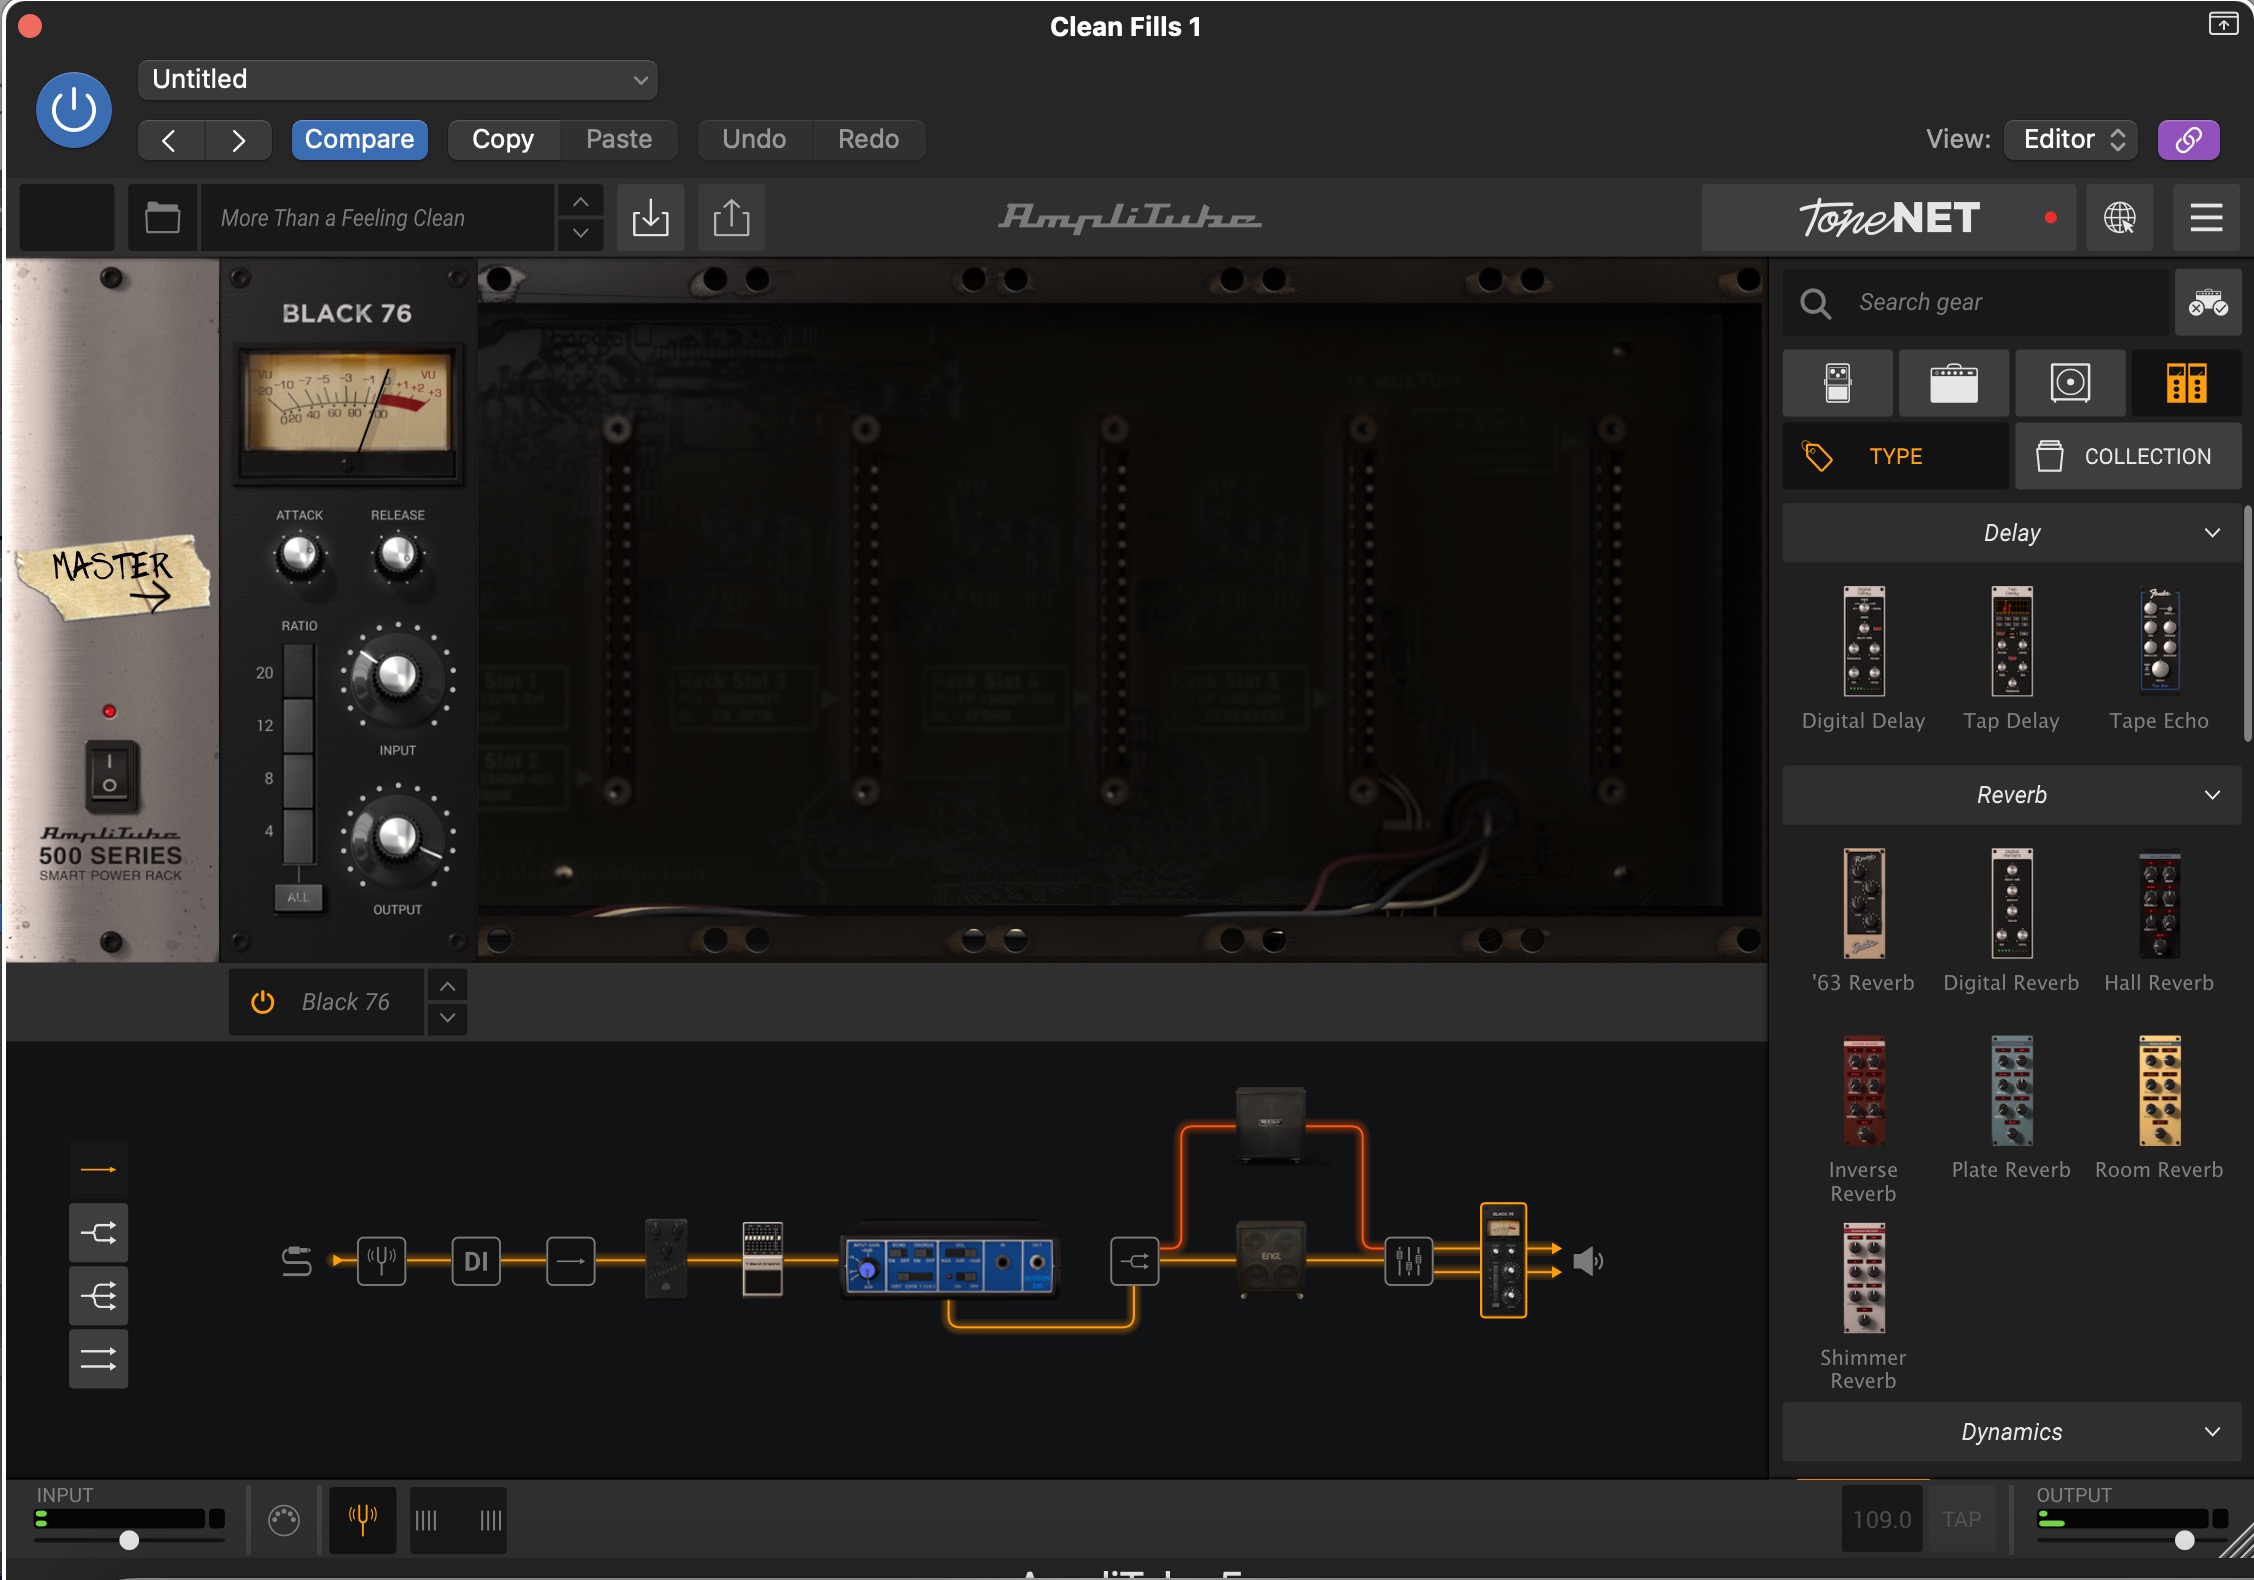Click the Black 76 INPUT knob
The height and width of the screenshot is (1580, 2254).
[x=397, y=677]
